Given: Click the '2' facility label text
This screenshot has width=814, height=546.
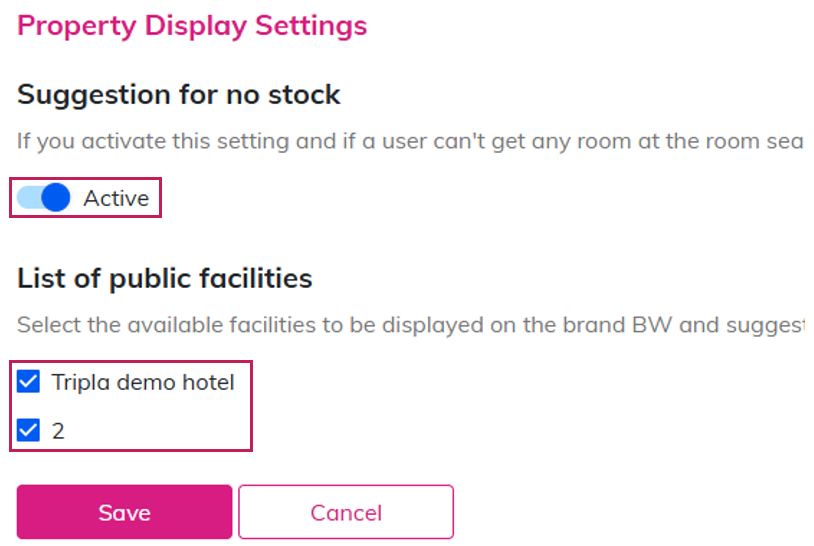Looking at the screenshot, I should [58, 431].
